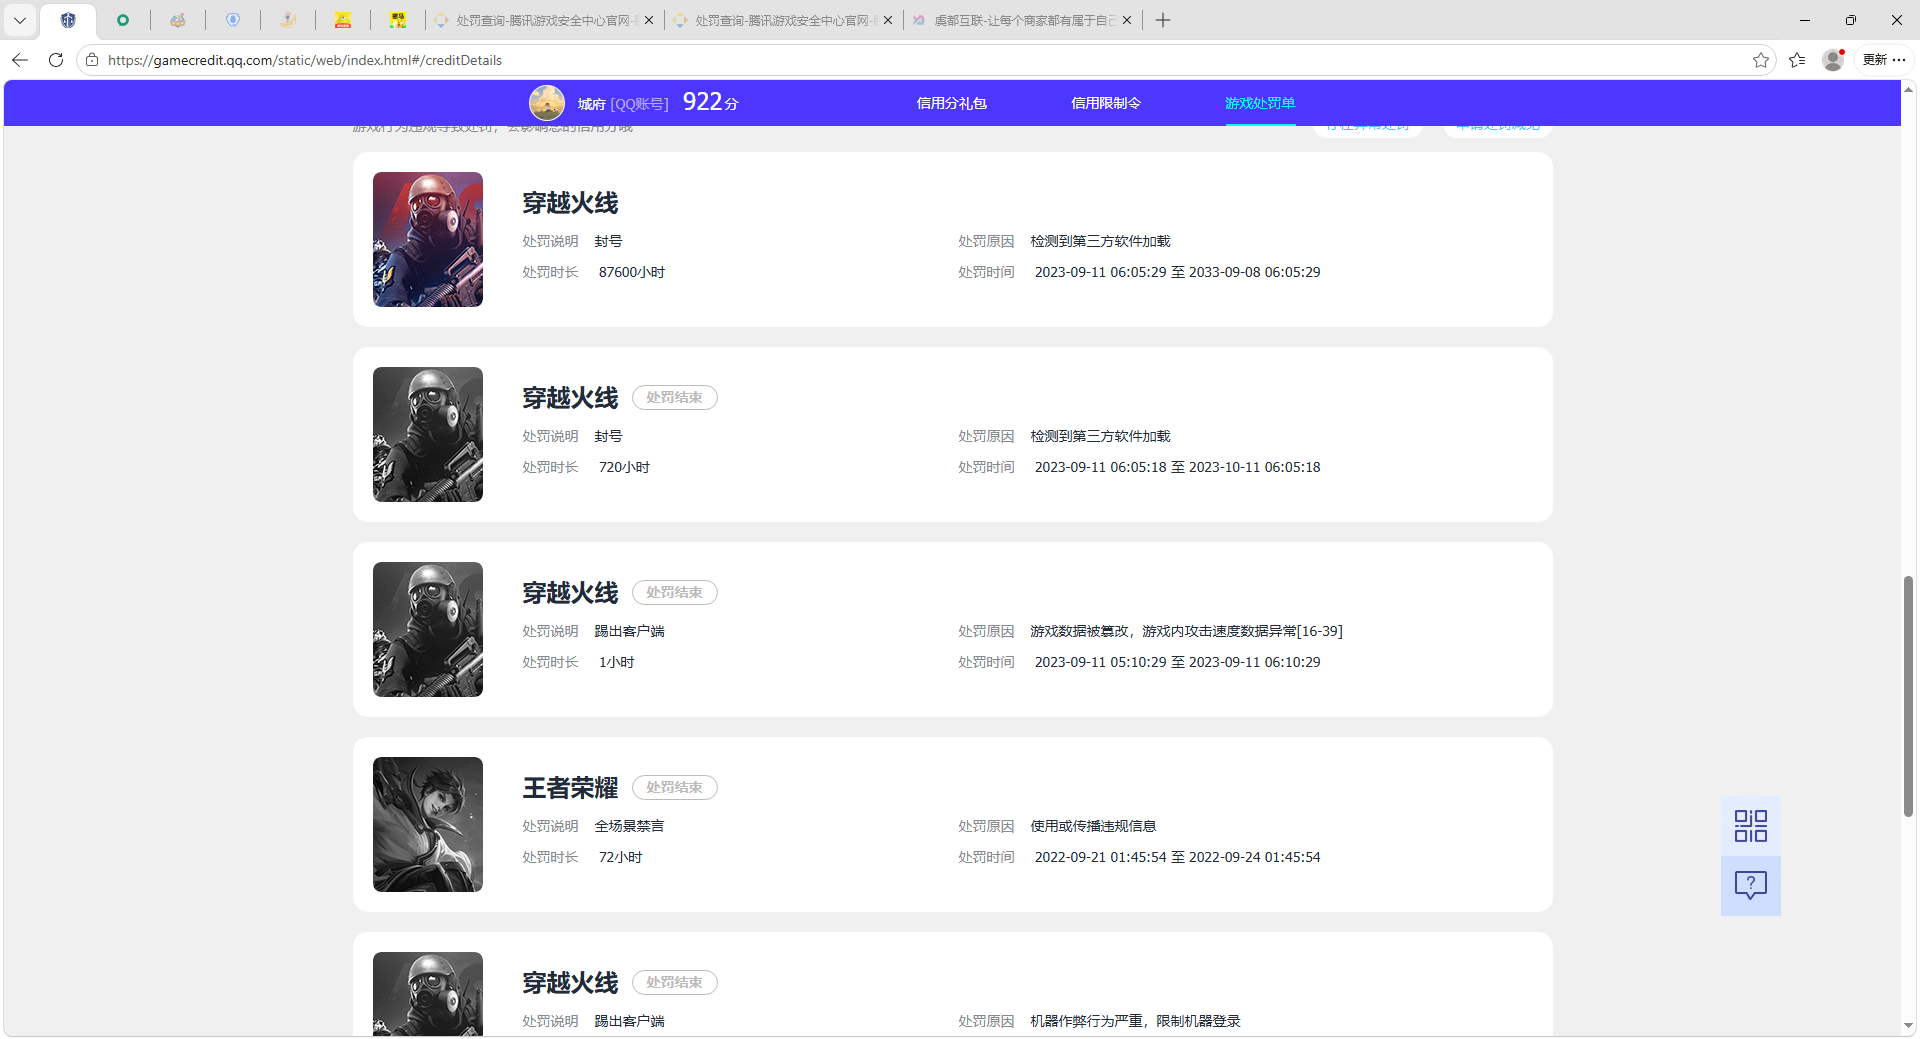Image resolution: width=1920 pixels, height=1039 pixels.
Task: Click the 穿越火线 title in the 720小时 card
Action: pos(570,398)
